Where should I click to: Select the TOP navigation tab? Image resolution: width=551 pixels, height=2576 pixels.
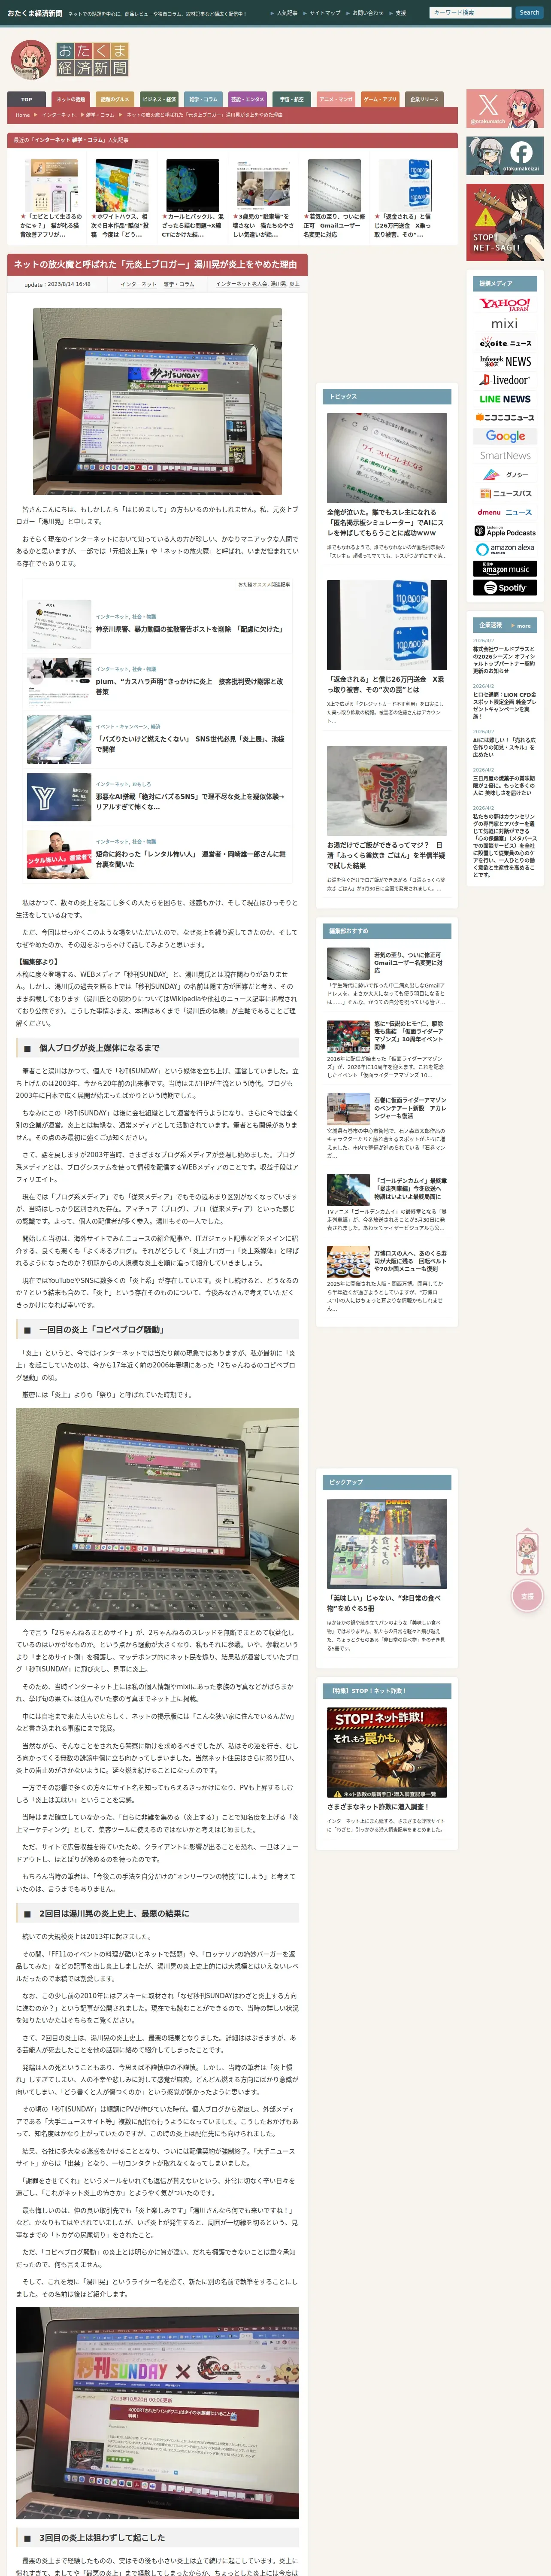[x=27, y=99]
